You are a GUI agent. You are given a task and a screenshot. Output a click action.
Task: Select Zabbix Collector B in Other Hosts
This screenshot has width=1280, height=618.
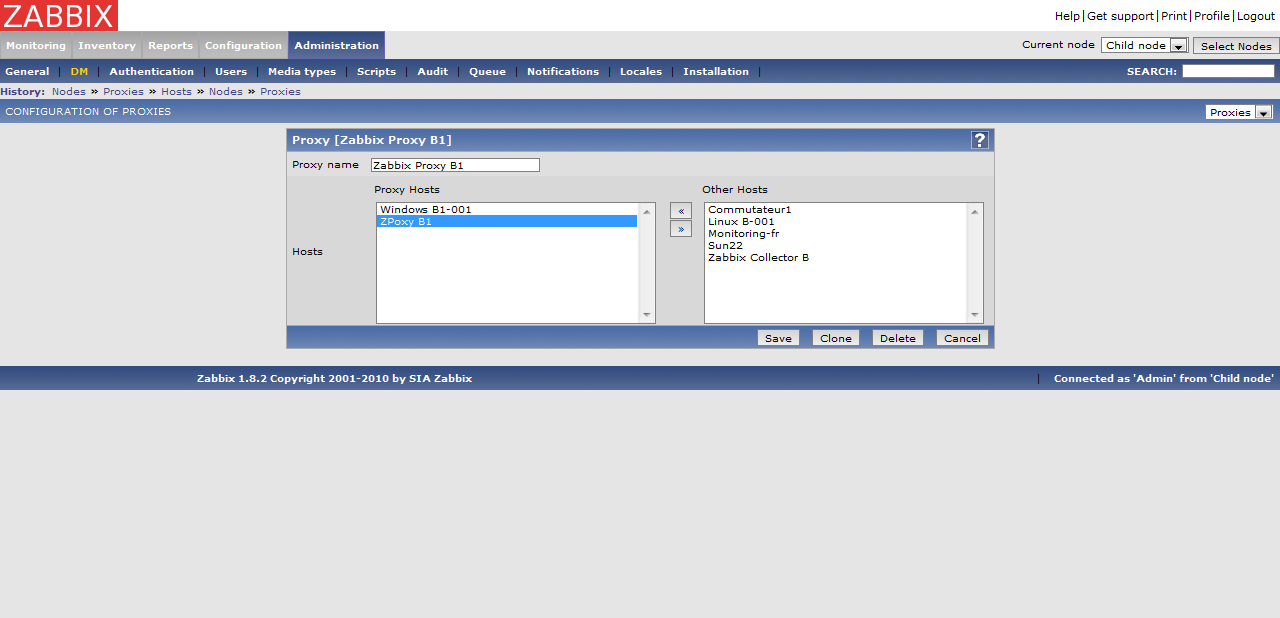click(x=758, y=258)
